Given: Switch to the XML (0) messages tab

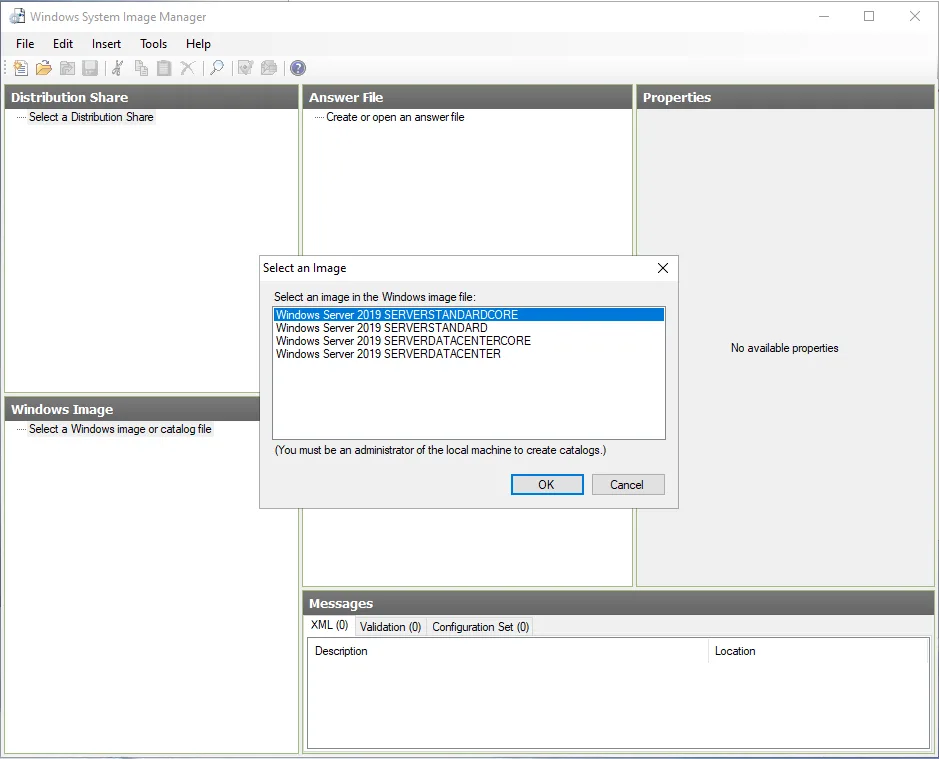Looking at the screenshot, I should pyautogui.click(x=329, y=625).
